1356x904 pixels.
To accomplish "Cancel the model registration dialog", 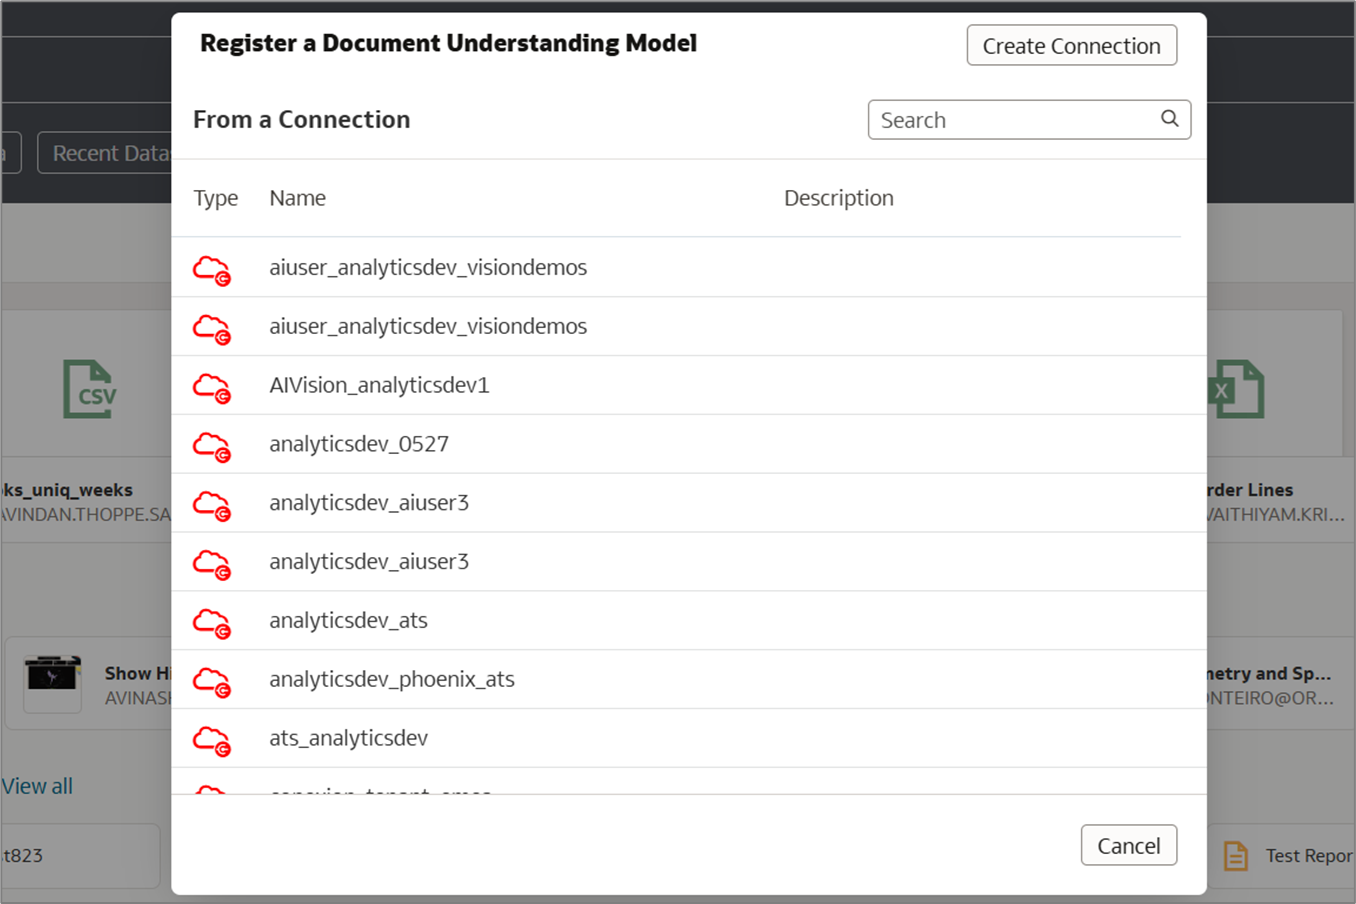I will point(1128,846).
